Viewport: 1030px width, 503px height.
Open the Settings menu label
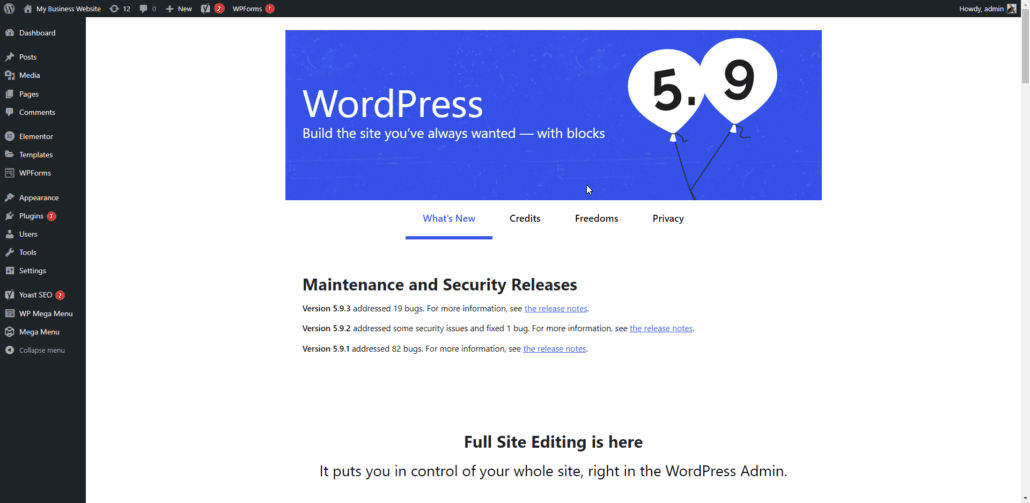(x=32, y=271)
